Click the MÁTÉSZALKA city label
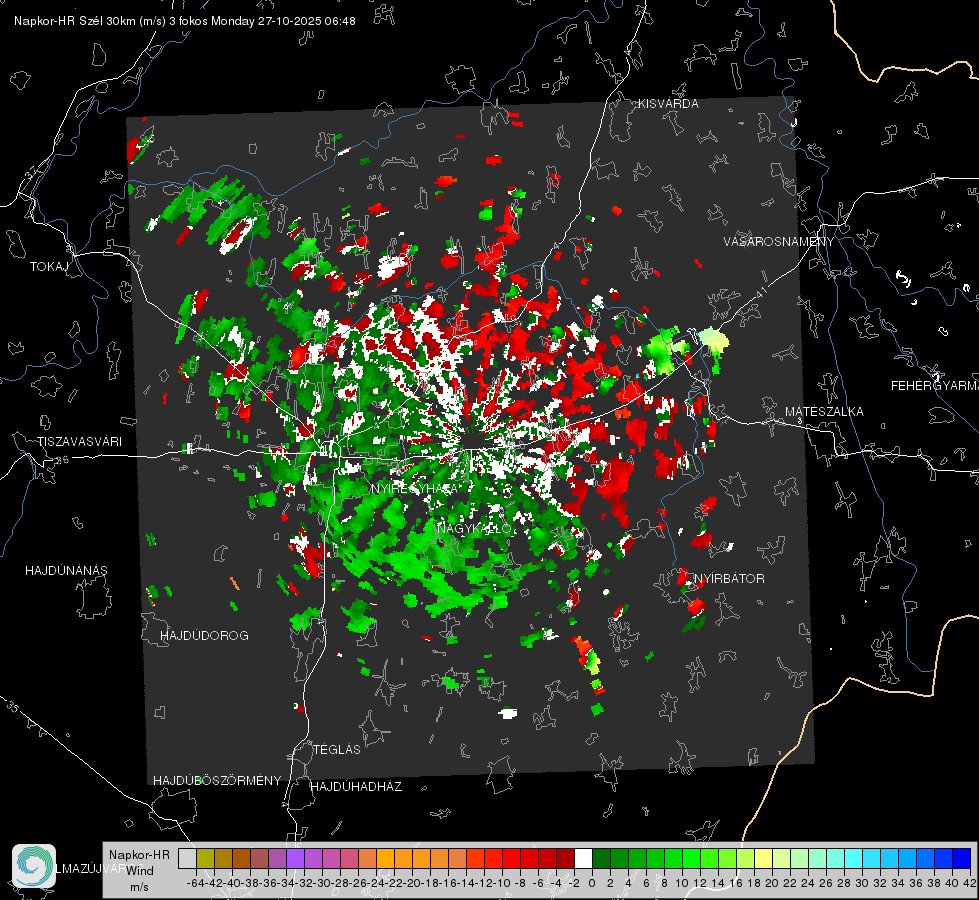The image size is (979, 900). pyautogui.click(x=824, y=412)
